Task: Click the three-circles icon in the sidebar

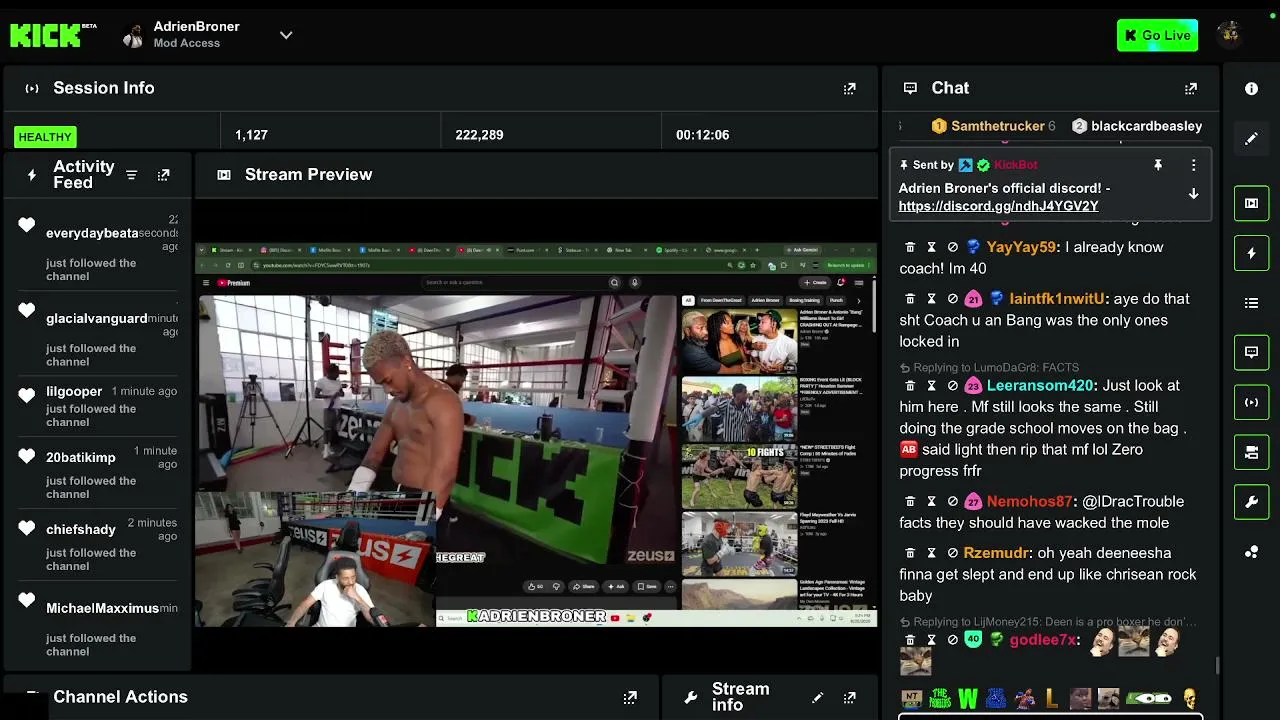Action: click(1251, 552)
